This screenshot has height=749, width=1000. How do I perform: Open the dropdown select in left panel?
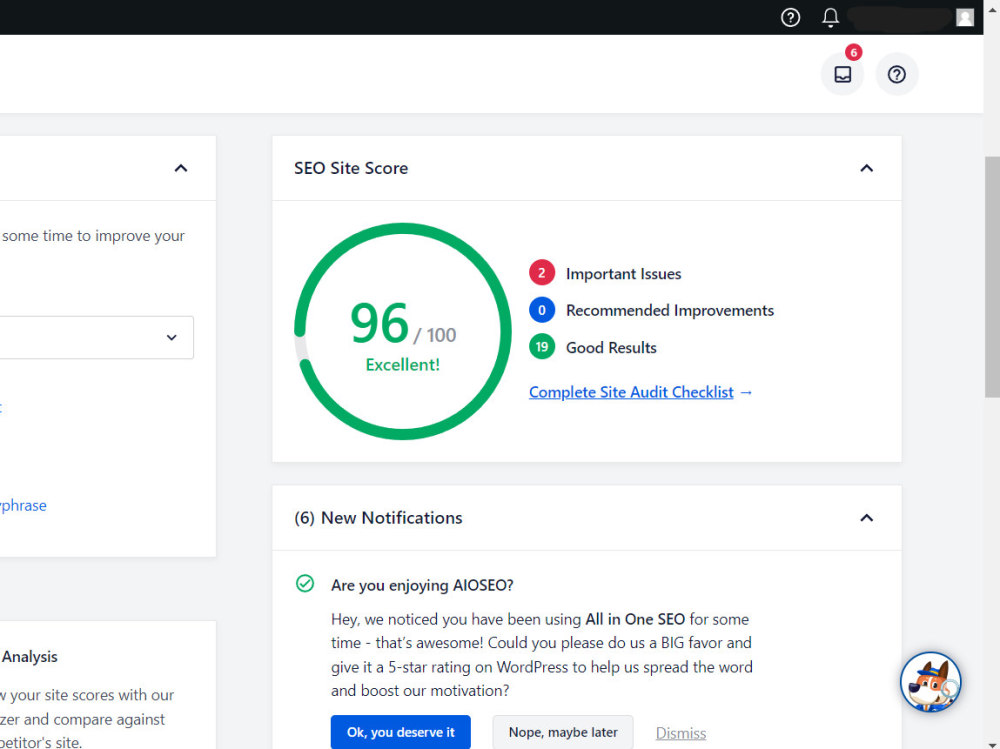tap(96, 337)
